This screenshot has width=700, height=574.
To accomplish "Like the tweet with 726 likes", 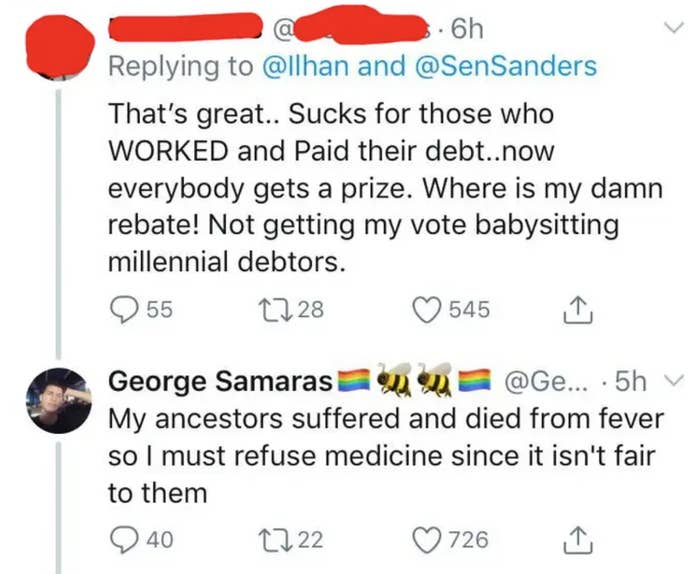I will [x=426, y=540].
